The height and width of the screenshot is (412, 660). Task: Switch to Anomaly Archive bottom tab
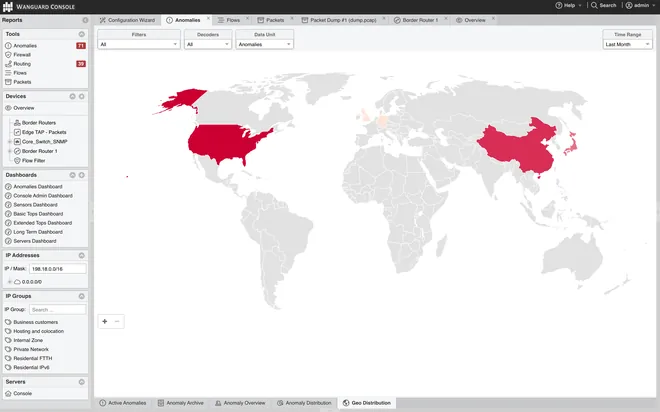(x=181, y=403)
